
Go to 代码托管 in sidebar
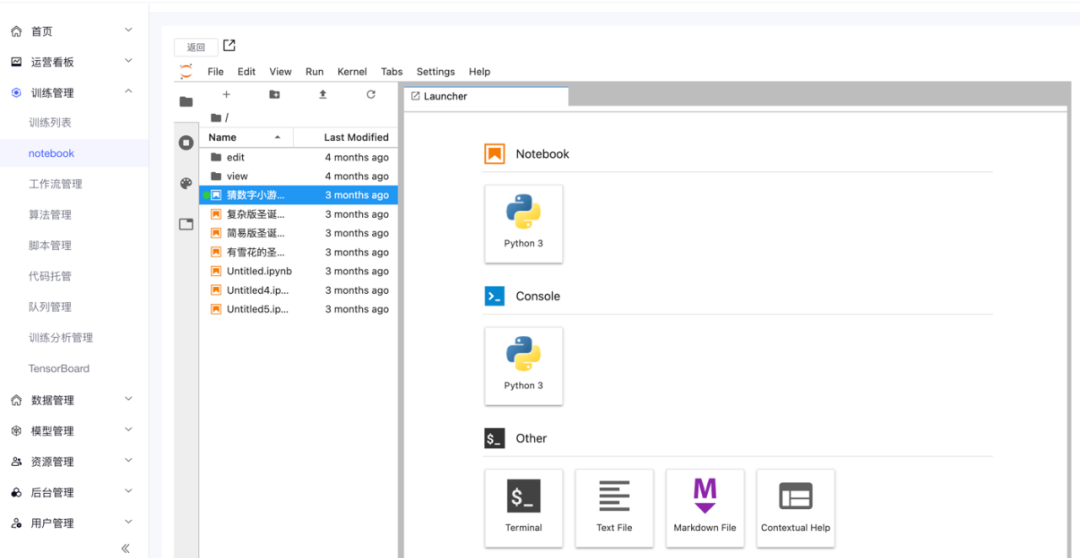(x=50, y=276)
